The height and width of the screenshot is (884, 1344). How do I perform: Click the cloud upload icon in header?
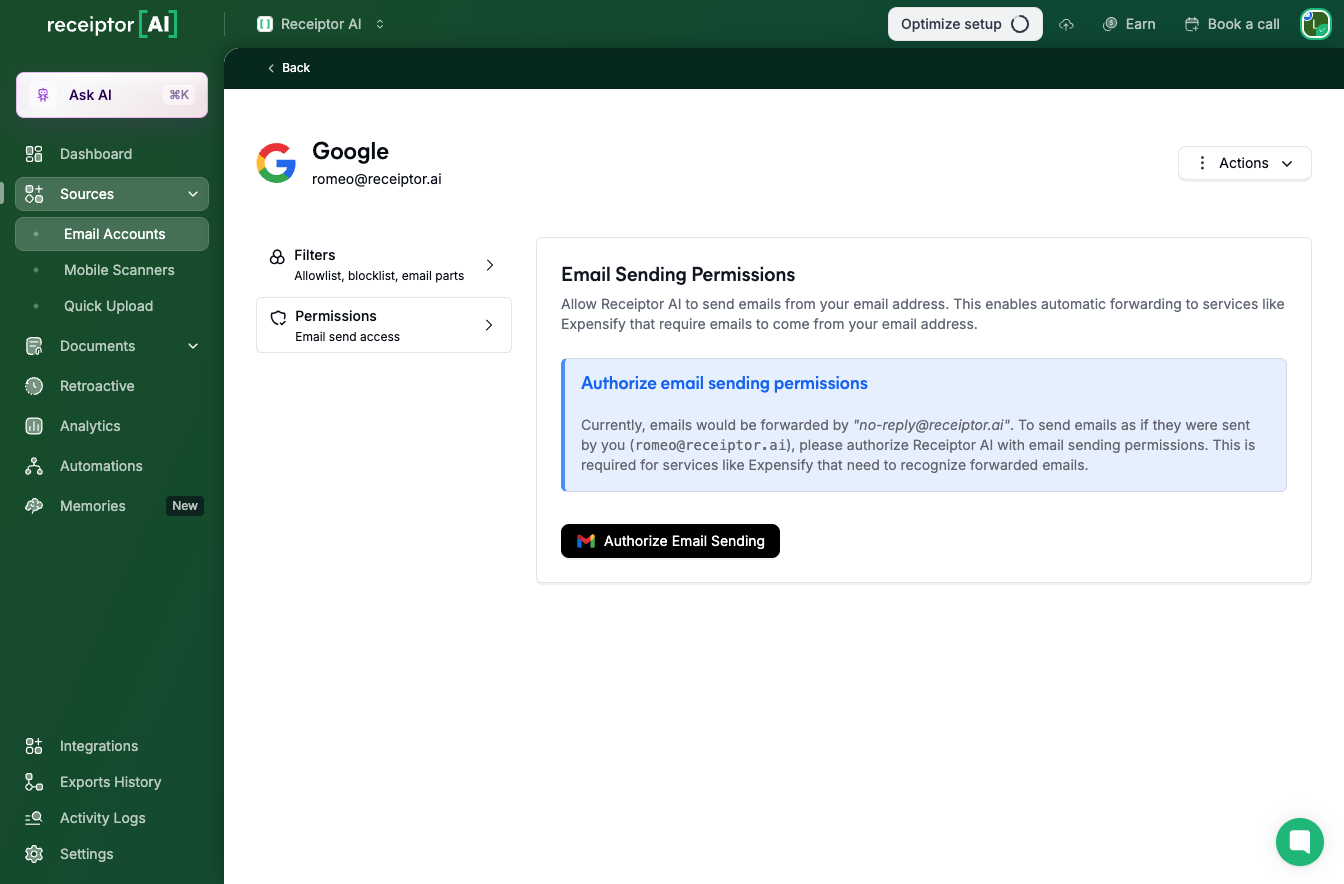pos(1066,24)
